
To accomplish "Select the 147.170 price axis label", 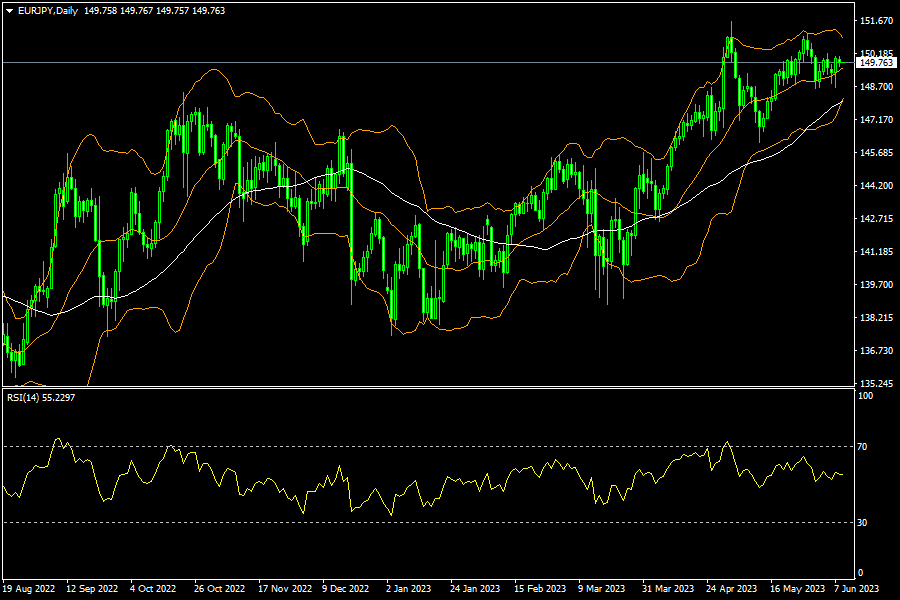I will 876,119.
